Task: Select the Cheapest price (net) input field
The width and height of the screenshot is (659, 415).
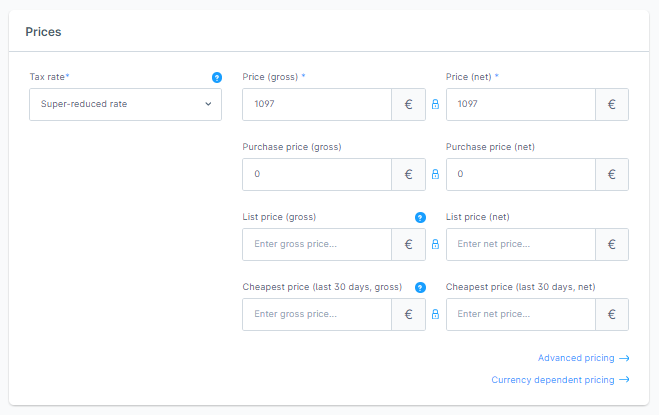Action: pos(520,314)
